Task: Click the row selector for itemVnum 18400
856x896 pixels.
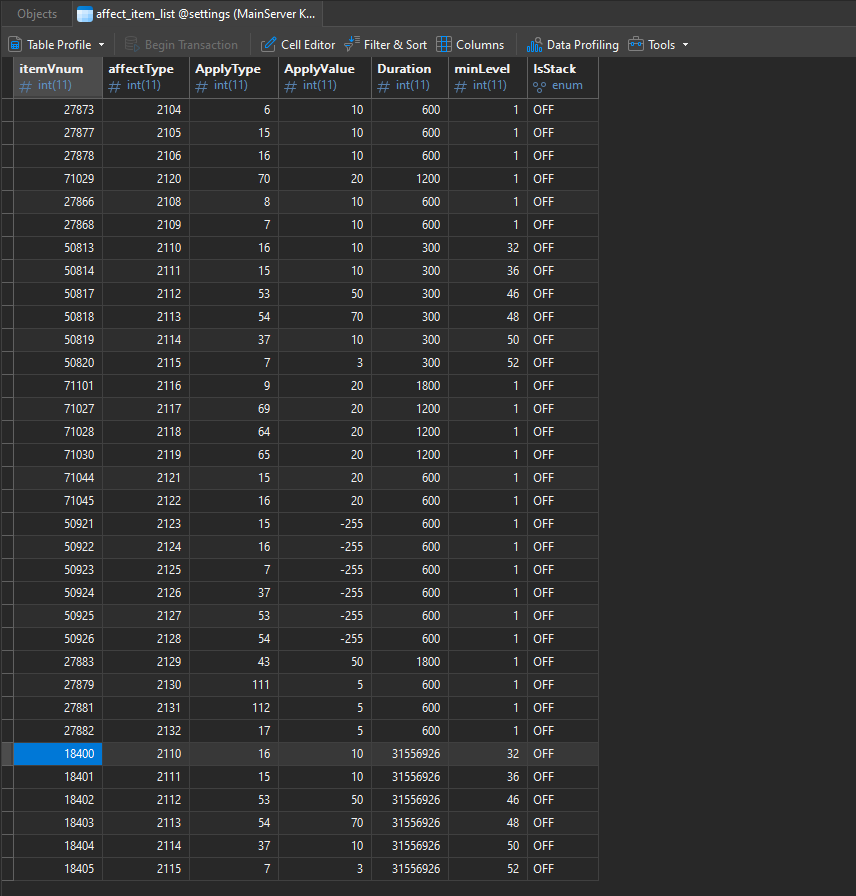Action: pos(7,754)
